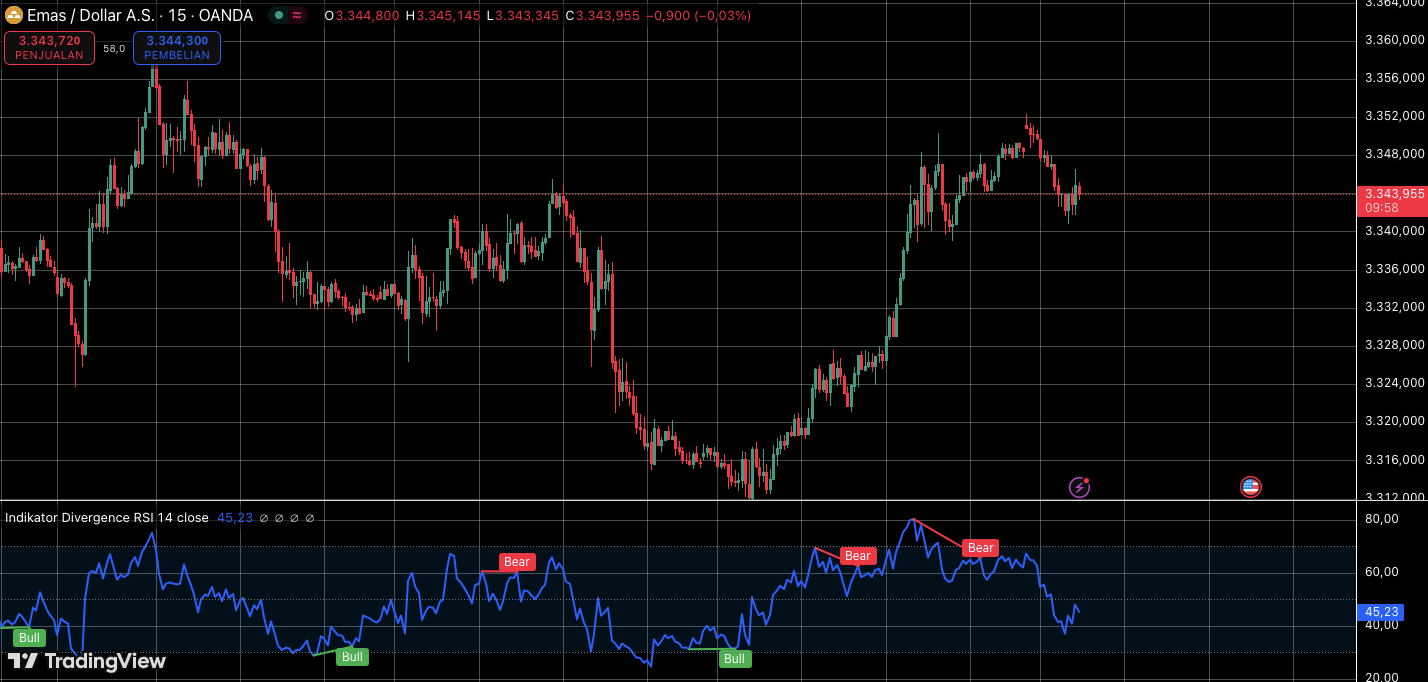Click the US flag economic event icon

coord(1250,487)
